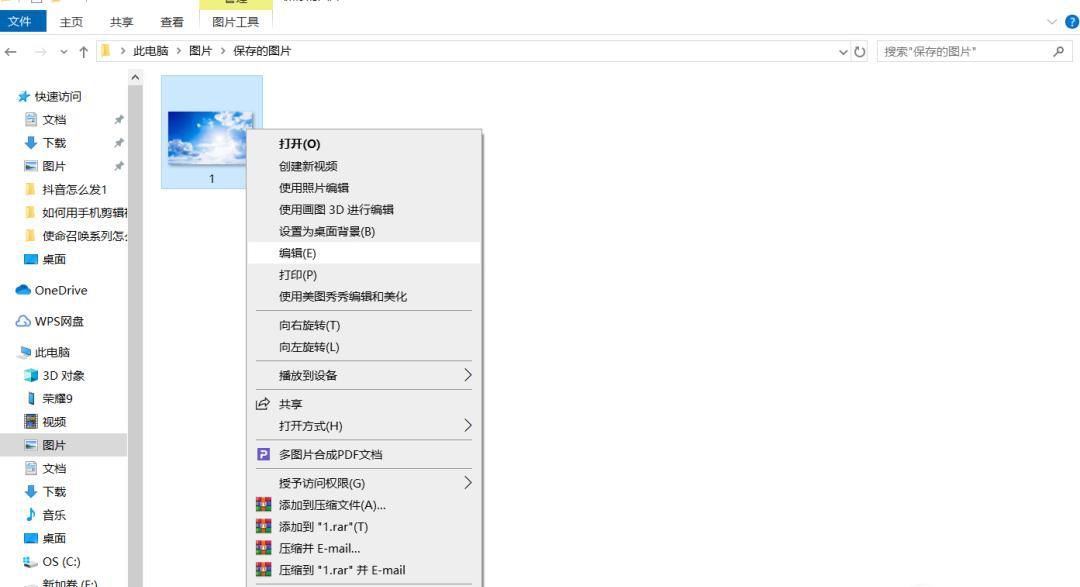Switch to the 共享 ribbon tab
This screenshot has height=587, width=1080.
121,22
